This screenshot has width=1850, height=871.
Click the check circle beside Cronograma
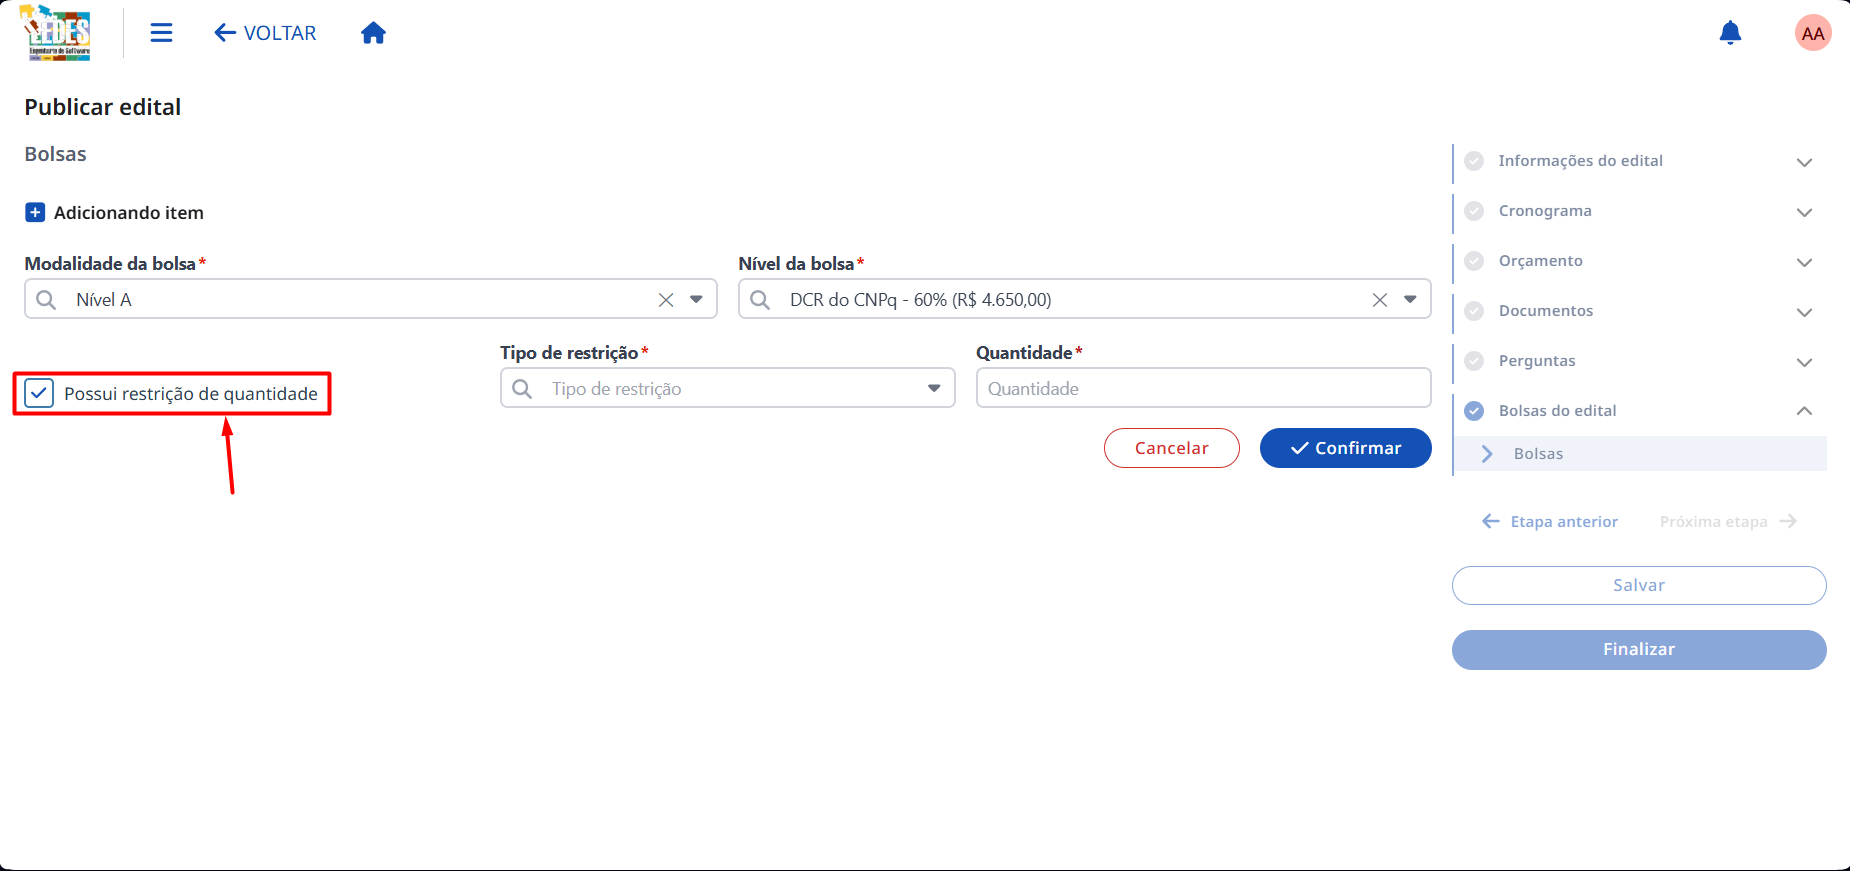click(1474, 211)
